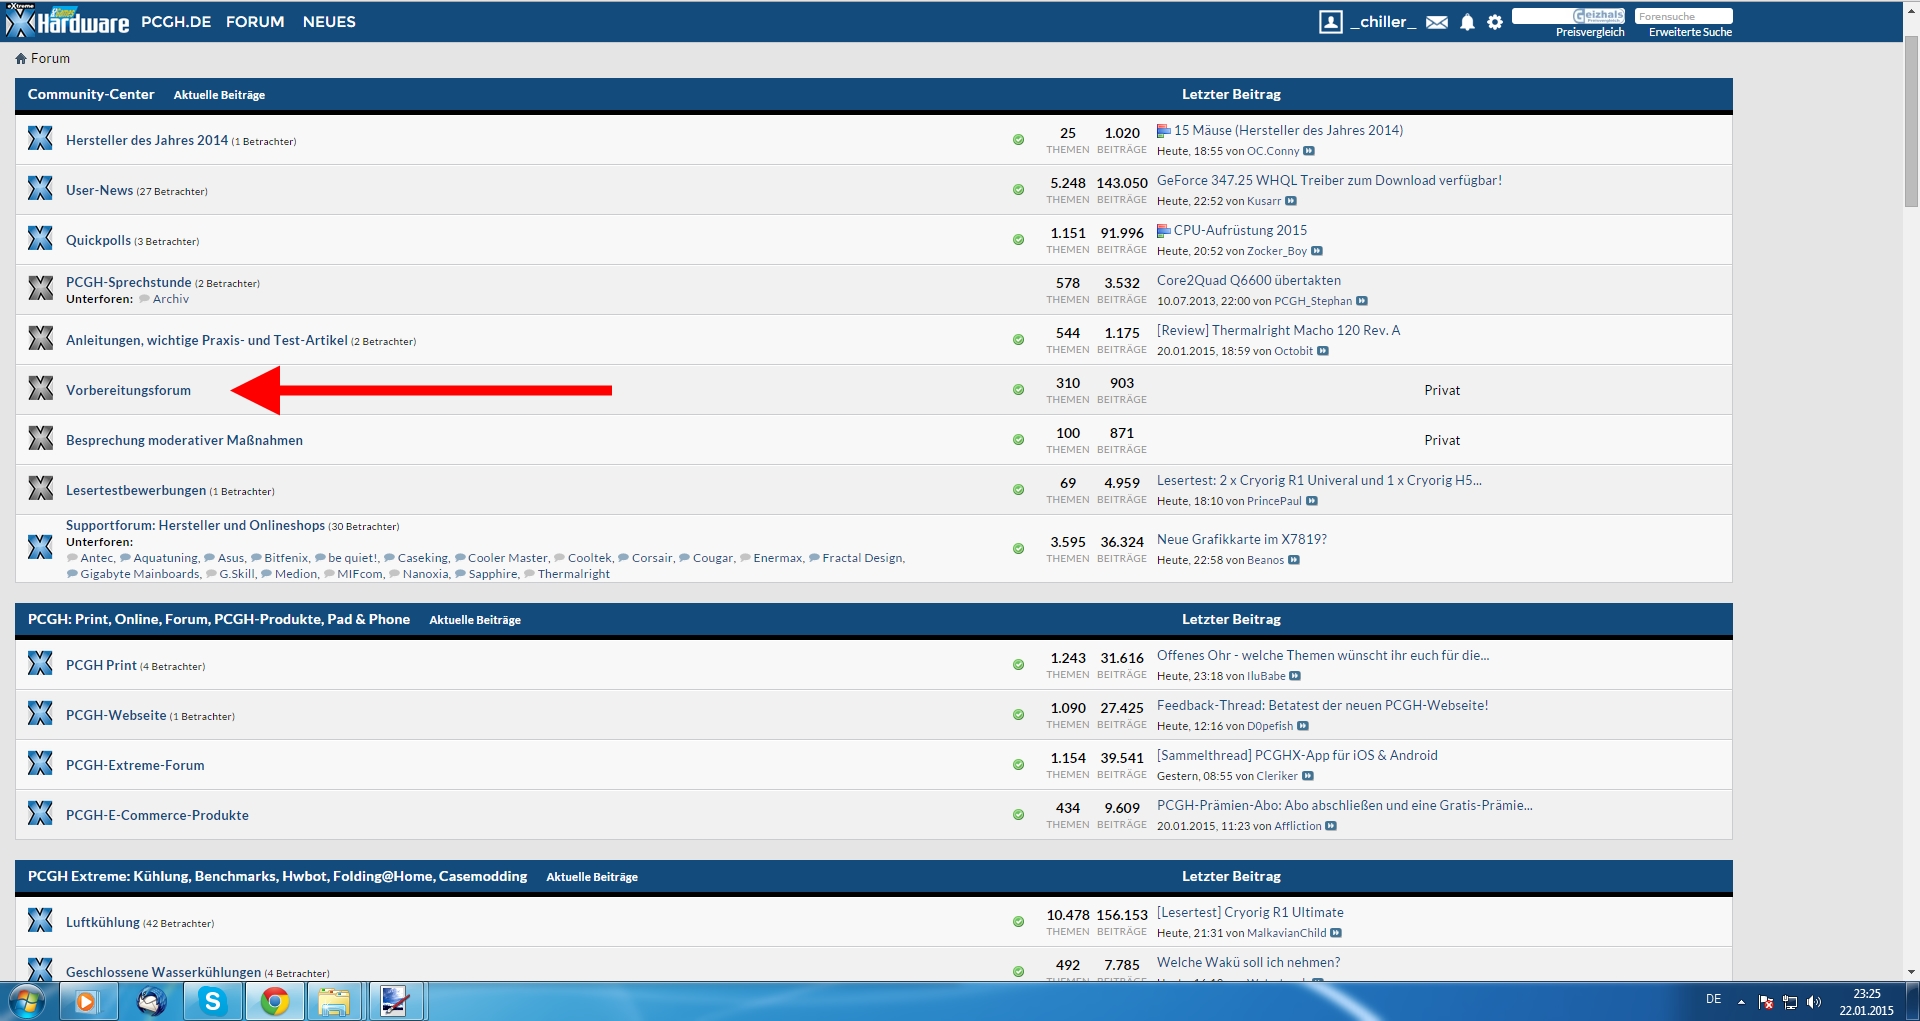Screen dimensions: 1920x1021
Task: Go to last post icon after PCGH_Stephan
Action: coord(1362,301)
